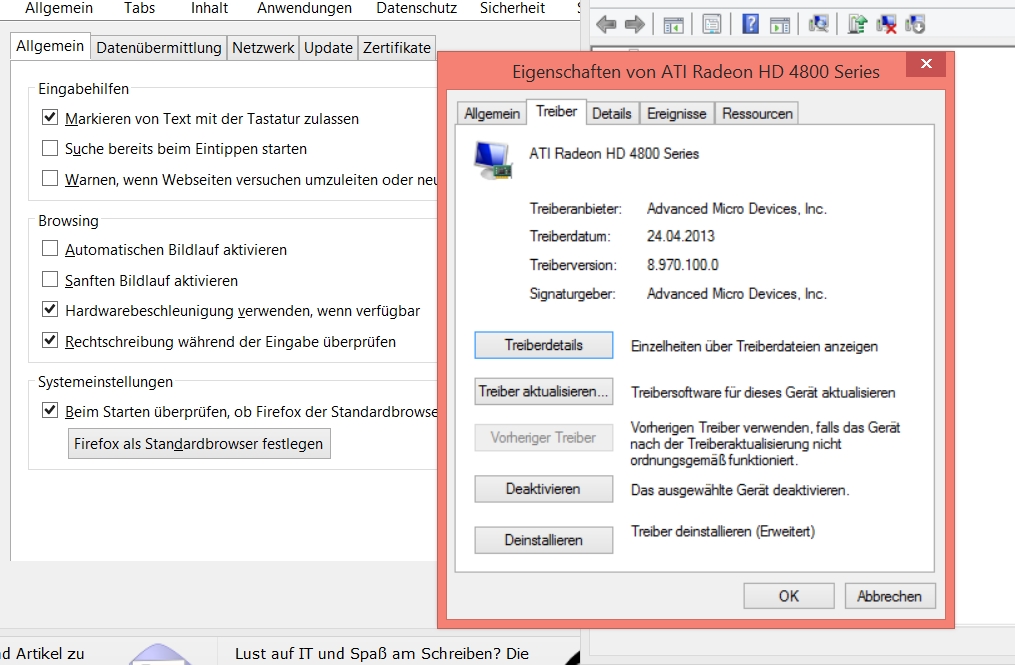This screenshot has width=1015, height=665.
Task: Close the ATI Radeon properties dialog
Action: pyautogui.click(x=926, y=63)
